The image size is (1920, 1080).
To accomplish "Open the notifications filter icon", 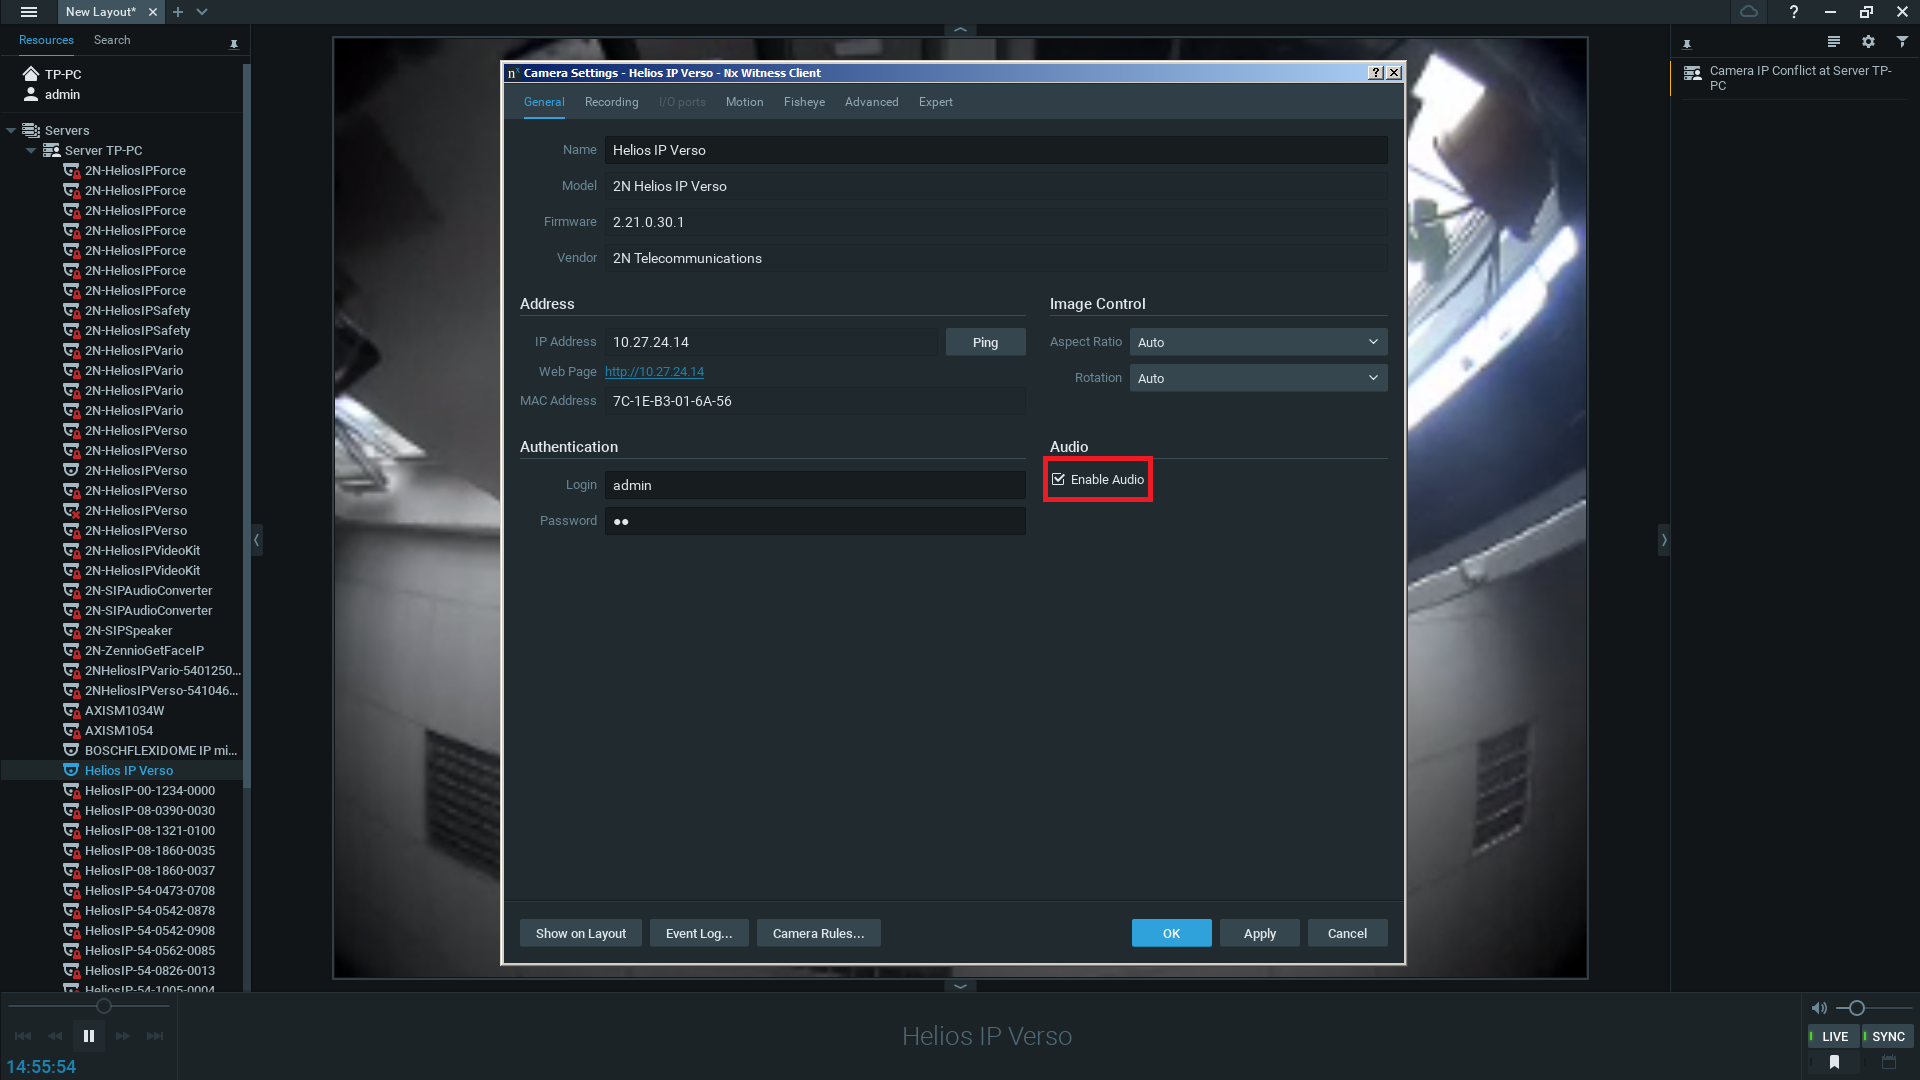I will 1902,41.
